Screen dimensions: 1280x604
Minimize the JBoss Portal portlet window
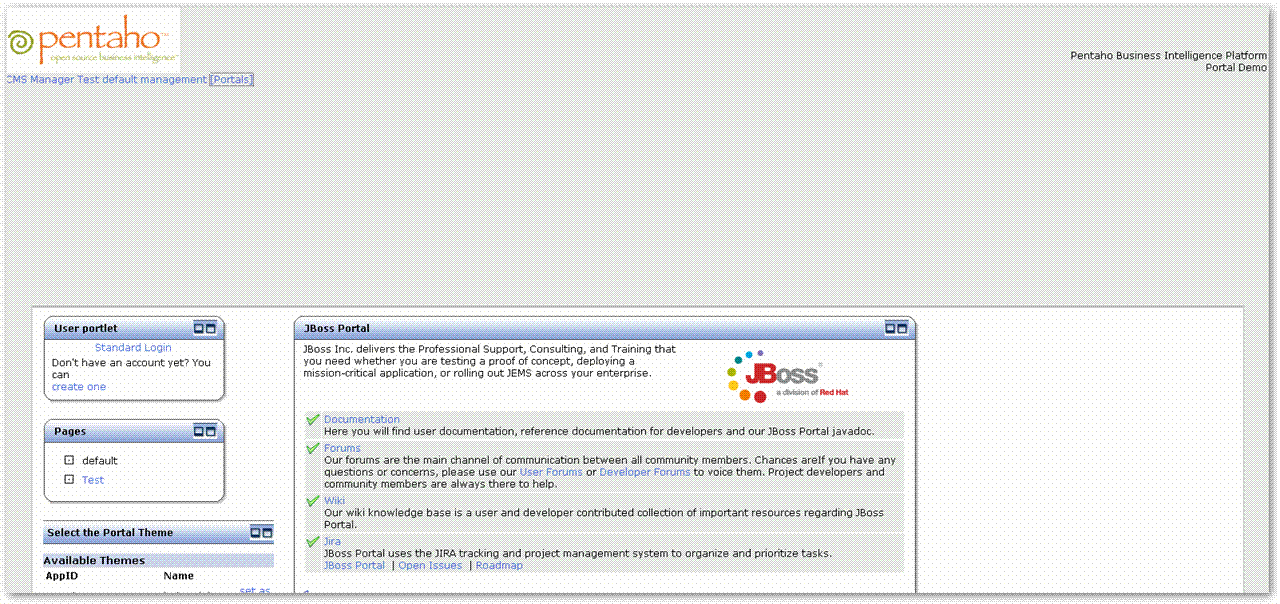pyautogui.click(x=890, y=327)
